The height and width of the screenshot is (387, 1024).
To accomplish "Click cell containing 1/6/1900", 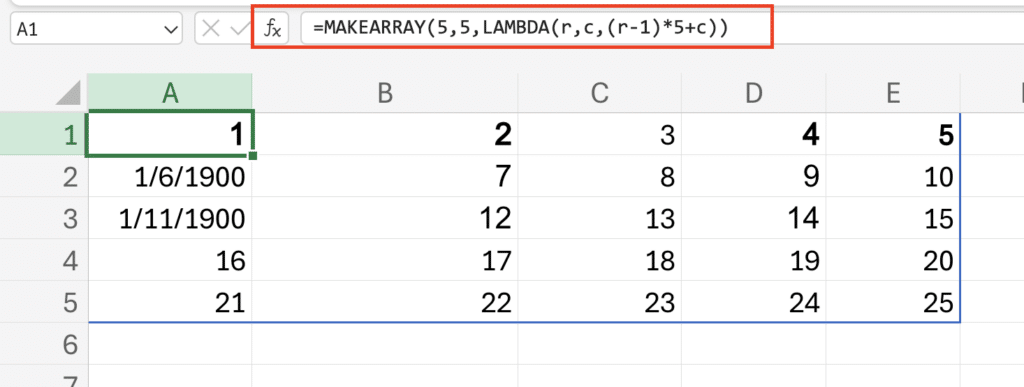I will [x=170, y=176].
